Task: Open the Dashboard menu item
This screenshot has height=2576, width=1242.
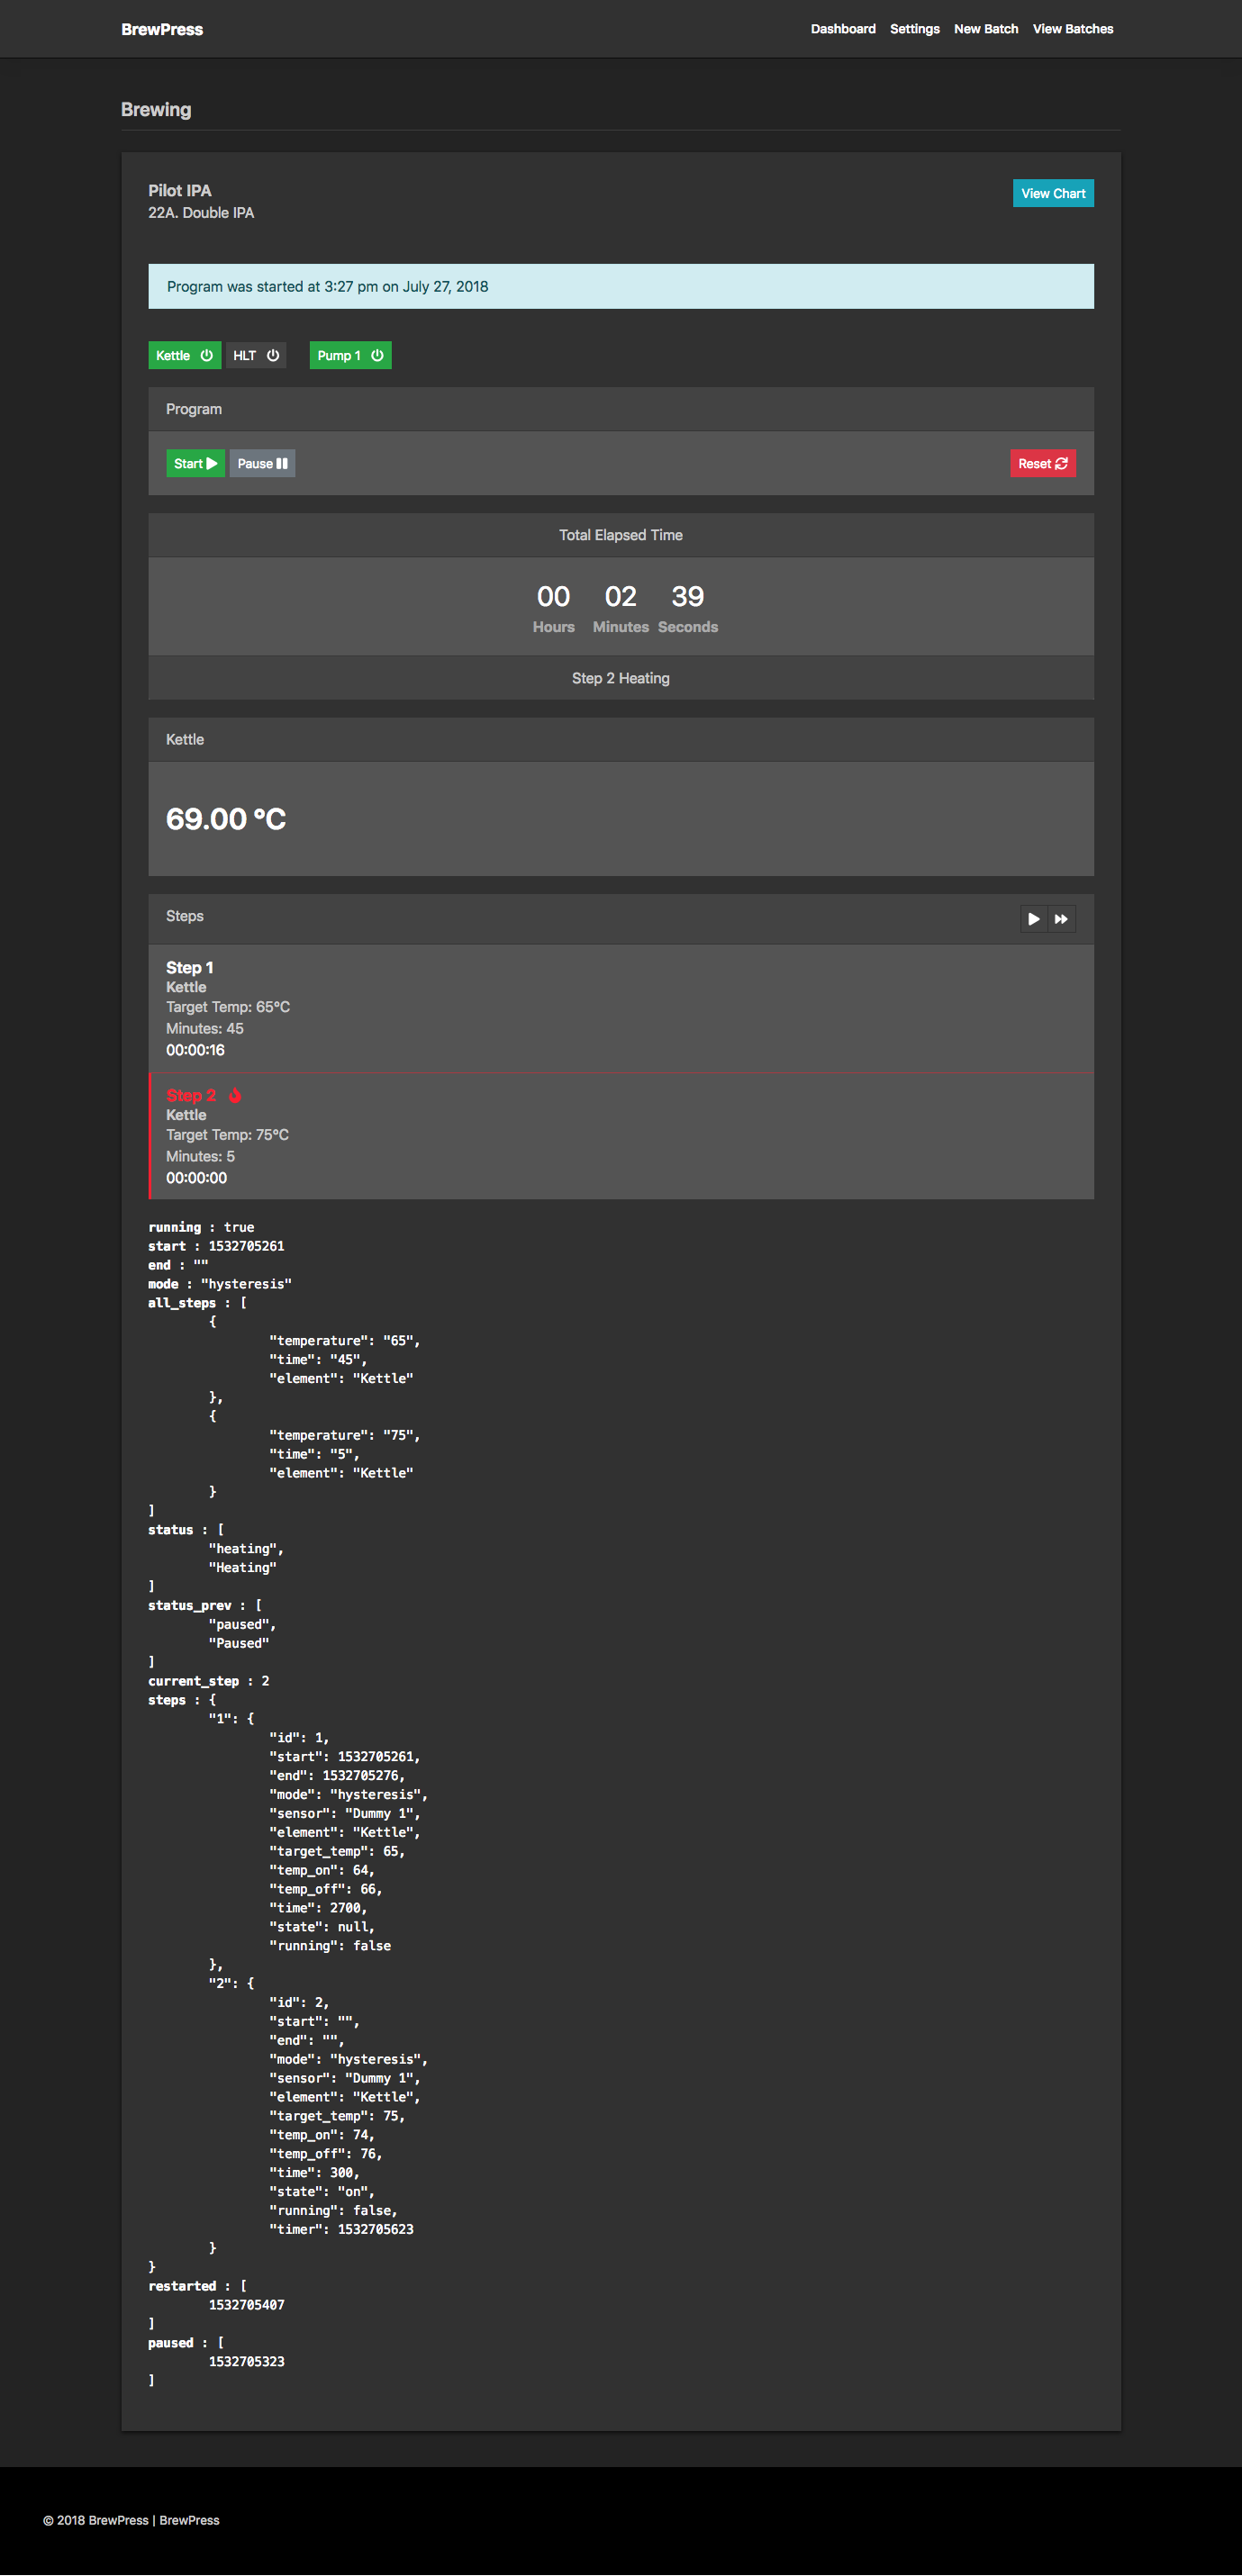Action: pos(843,29)
